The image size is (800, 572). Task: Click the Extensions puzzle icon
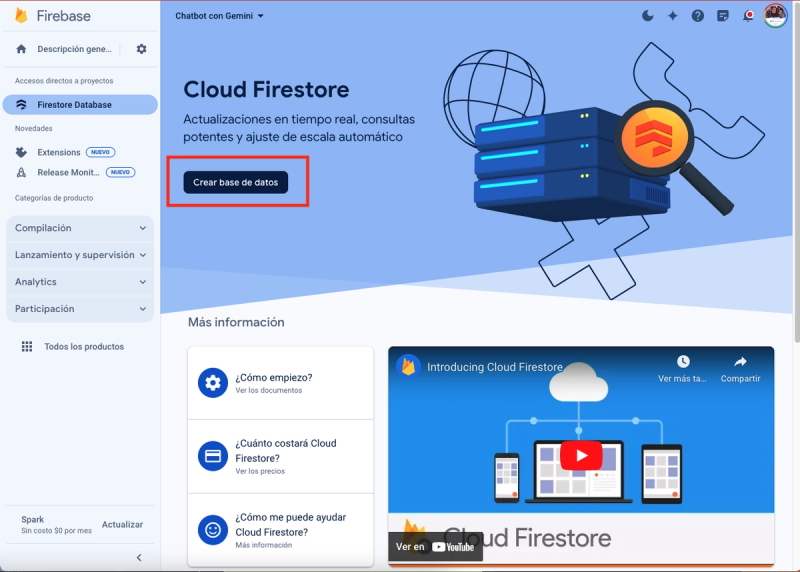coord(21,152)
